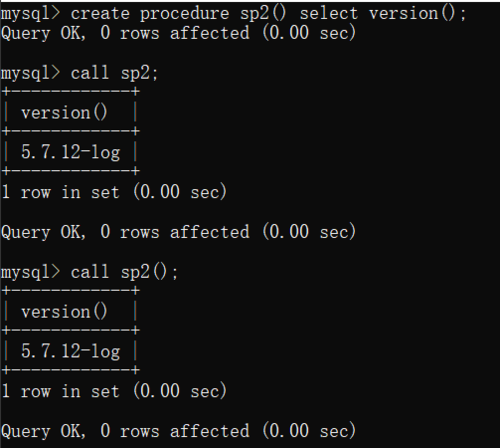500x448 pixels.
Task: Click the 'mysql>' prompt before 'call sp2;'
Action: coord(31,74)
